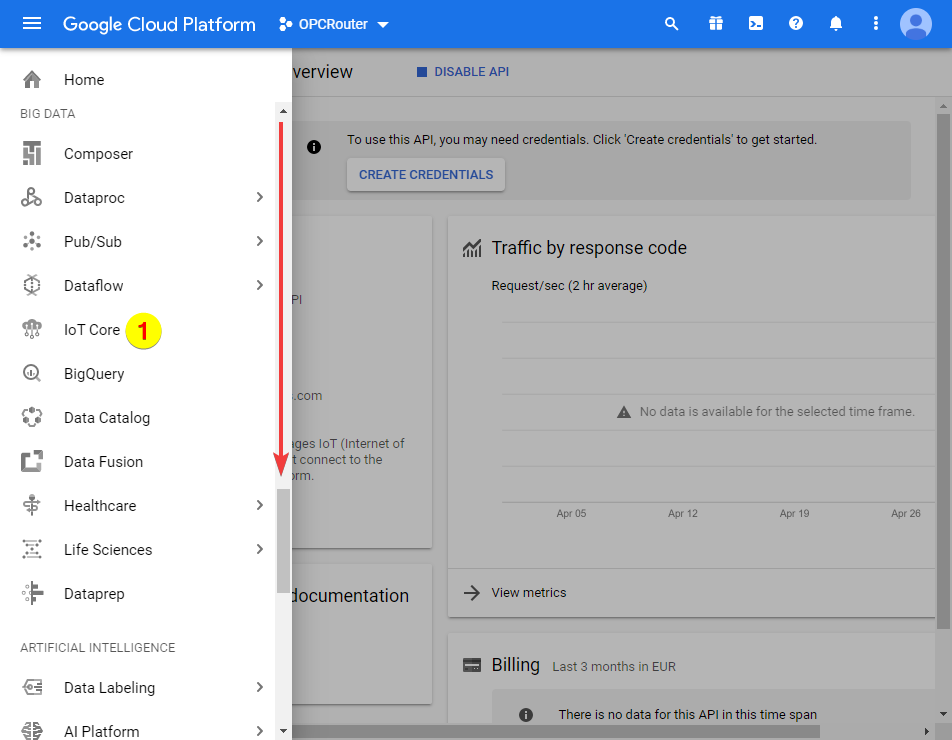Open the Dataprep service
Image resolution: width=952 pixels, height=740 pixels.
pos(94,593)
